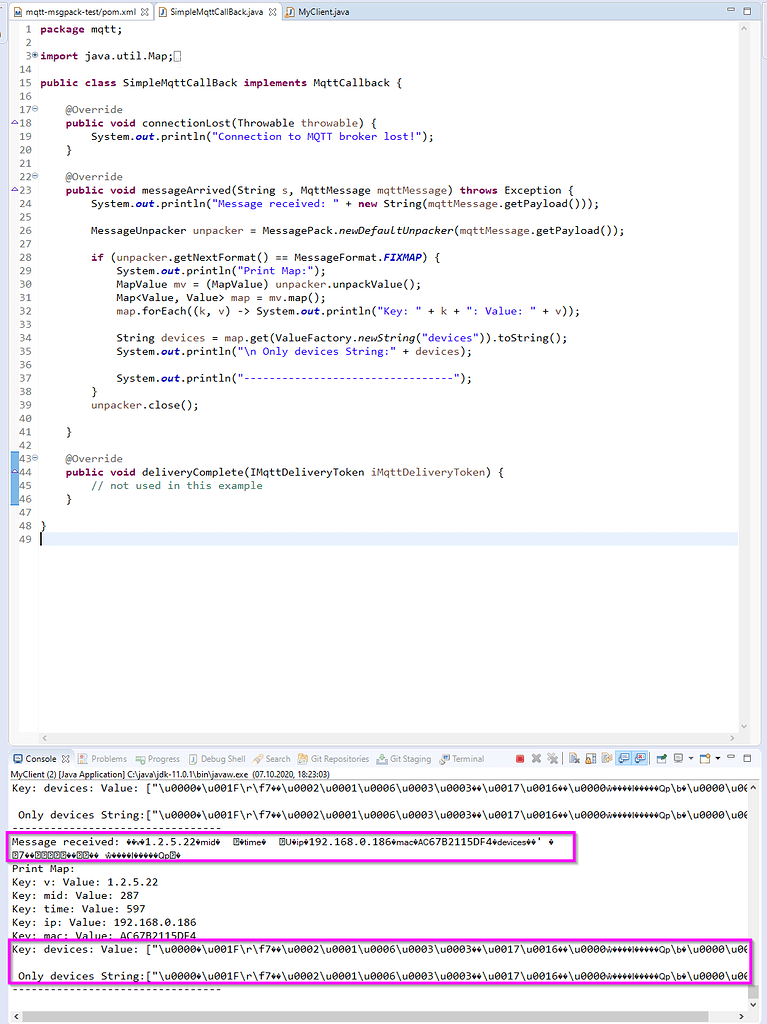Click the MqttCallback interface name on line 15

[x=351, y=83]
